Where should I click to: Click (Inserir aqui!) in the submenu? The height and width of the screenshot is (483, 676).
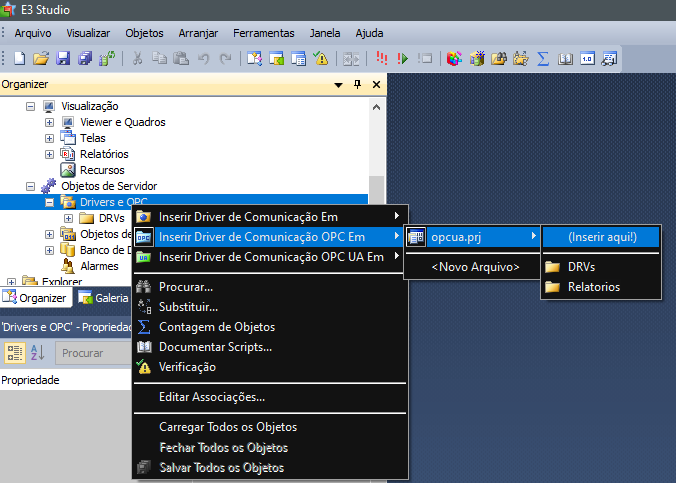601,237
